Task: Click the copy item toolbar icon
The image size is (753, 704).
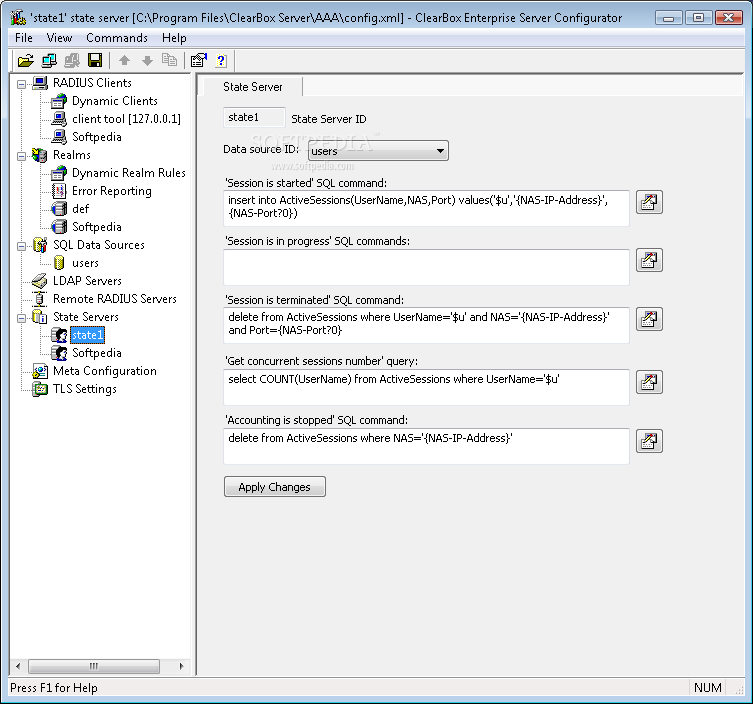Action: [169, 61]
